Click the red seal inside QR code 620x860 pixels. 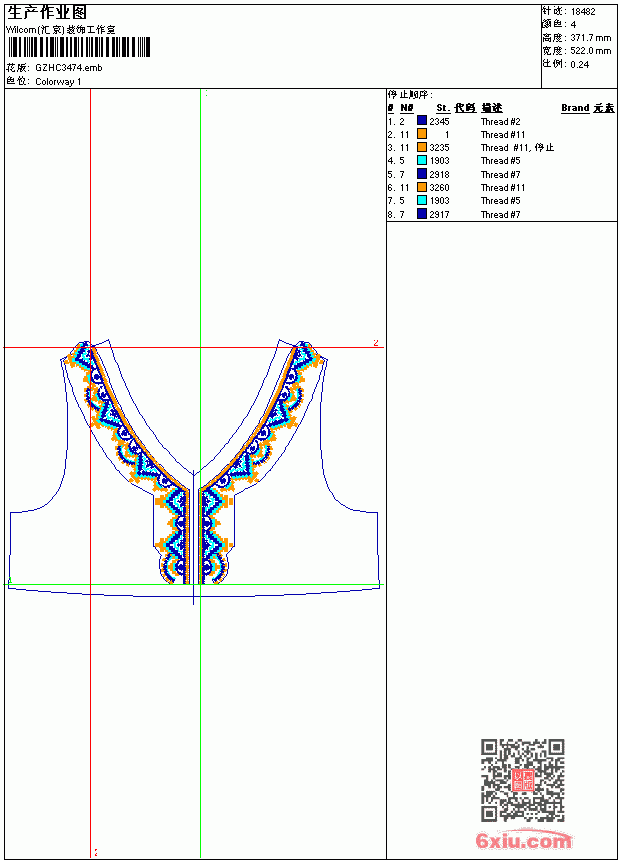click(x=523, y=779)
